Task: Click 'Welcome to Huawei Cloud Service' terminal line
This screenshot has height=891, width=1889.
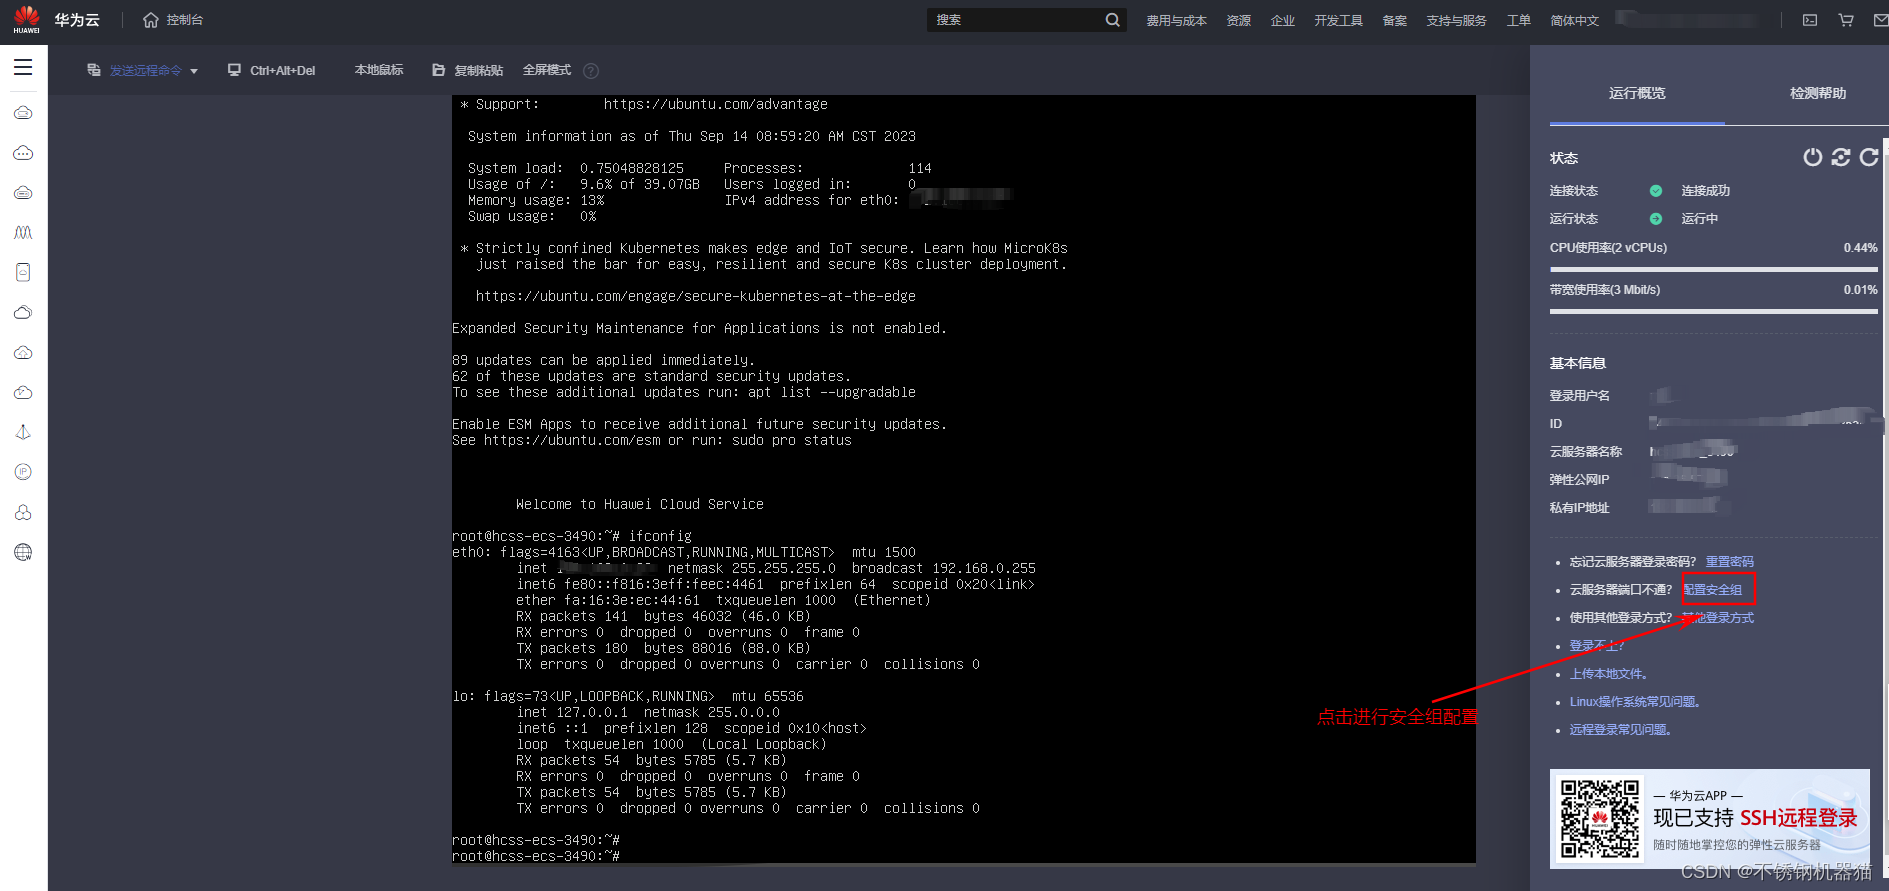Action: pyautogui.click(x=640, y=504)
